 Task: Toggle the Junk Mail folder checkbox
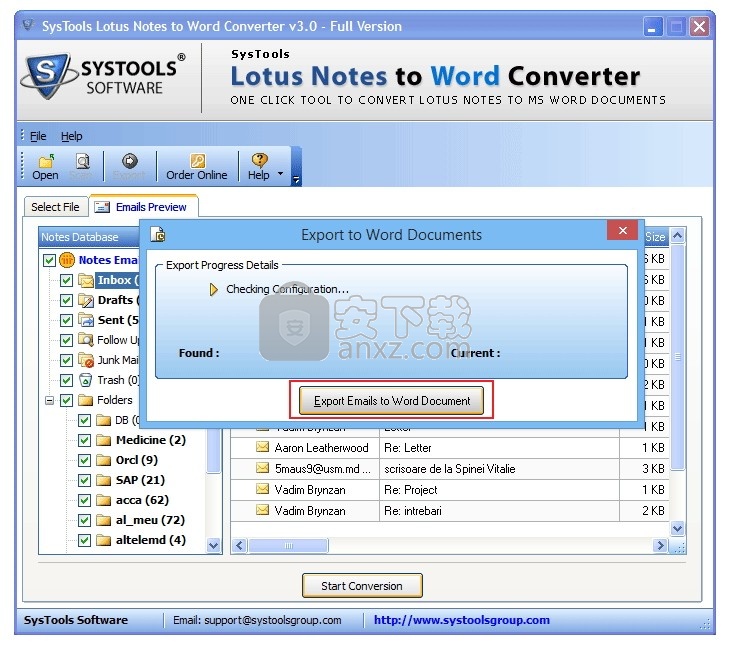click(67, 360)
